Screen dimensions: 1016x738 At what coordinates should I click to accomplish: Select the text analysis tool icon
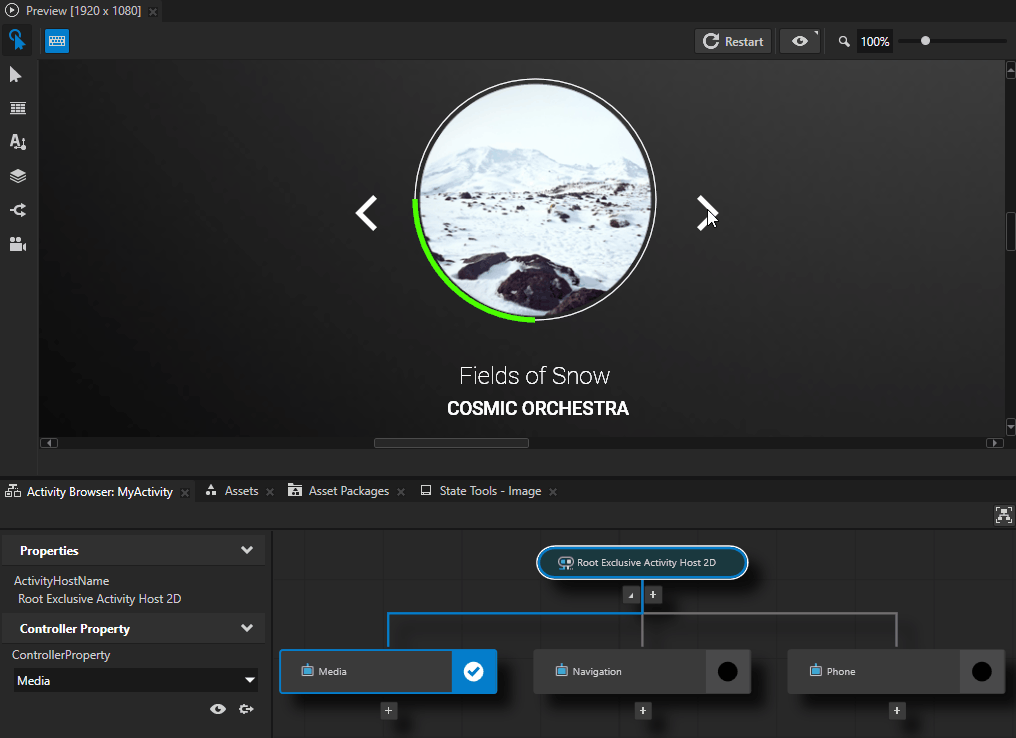[16, 142]
